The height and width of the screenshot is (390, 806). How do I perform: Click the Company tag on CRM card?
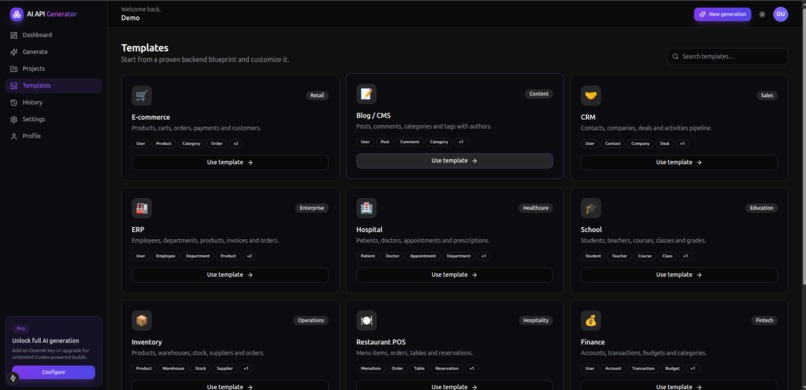click(640, 144)
